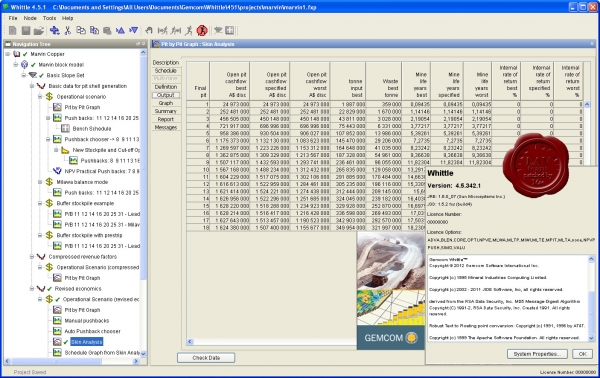Collapse the Revised economics node

tap(32, 289)
